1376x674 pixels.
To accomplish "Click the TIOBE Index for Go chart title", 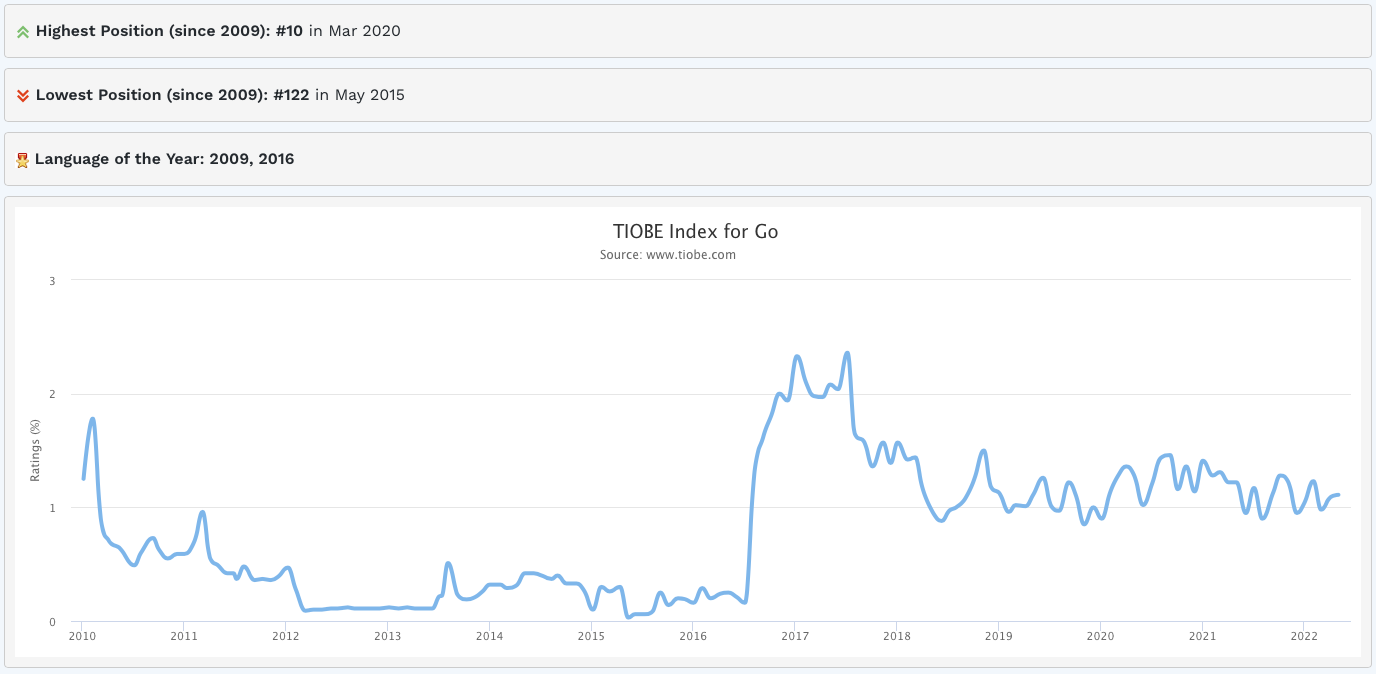I will (x=696, y=232).
